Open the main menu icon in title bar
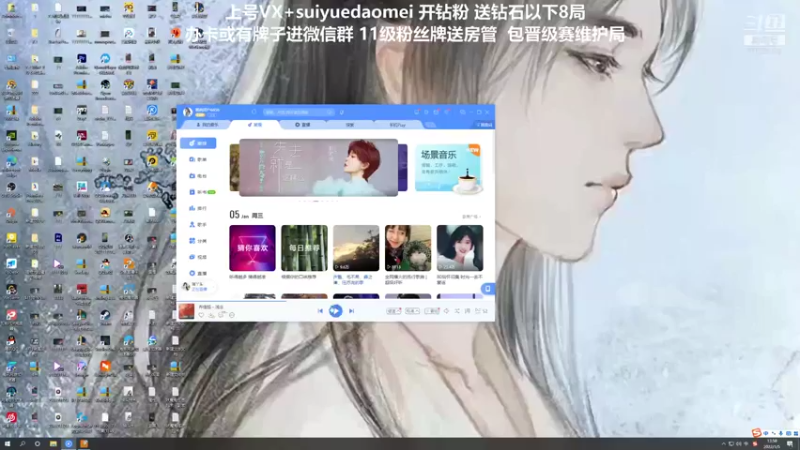The height and width of the screenshot is (450, 800). (446, 112)
